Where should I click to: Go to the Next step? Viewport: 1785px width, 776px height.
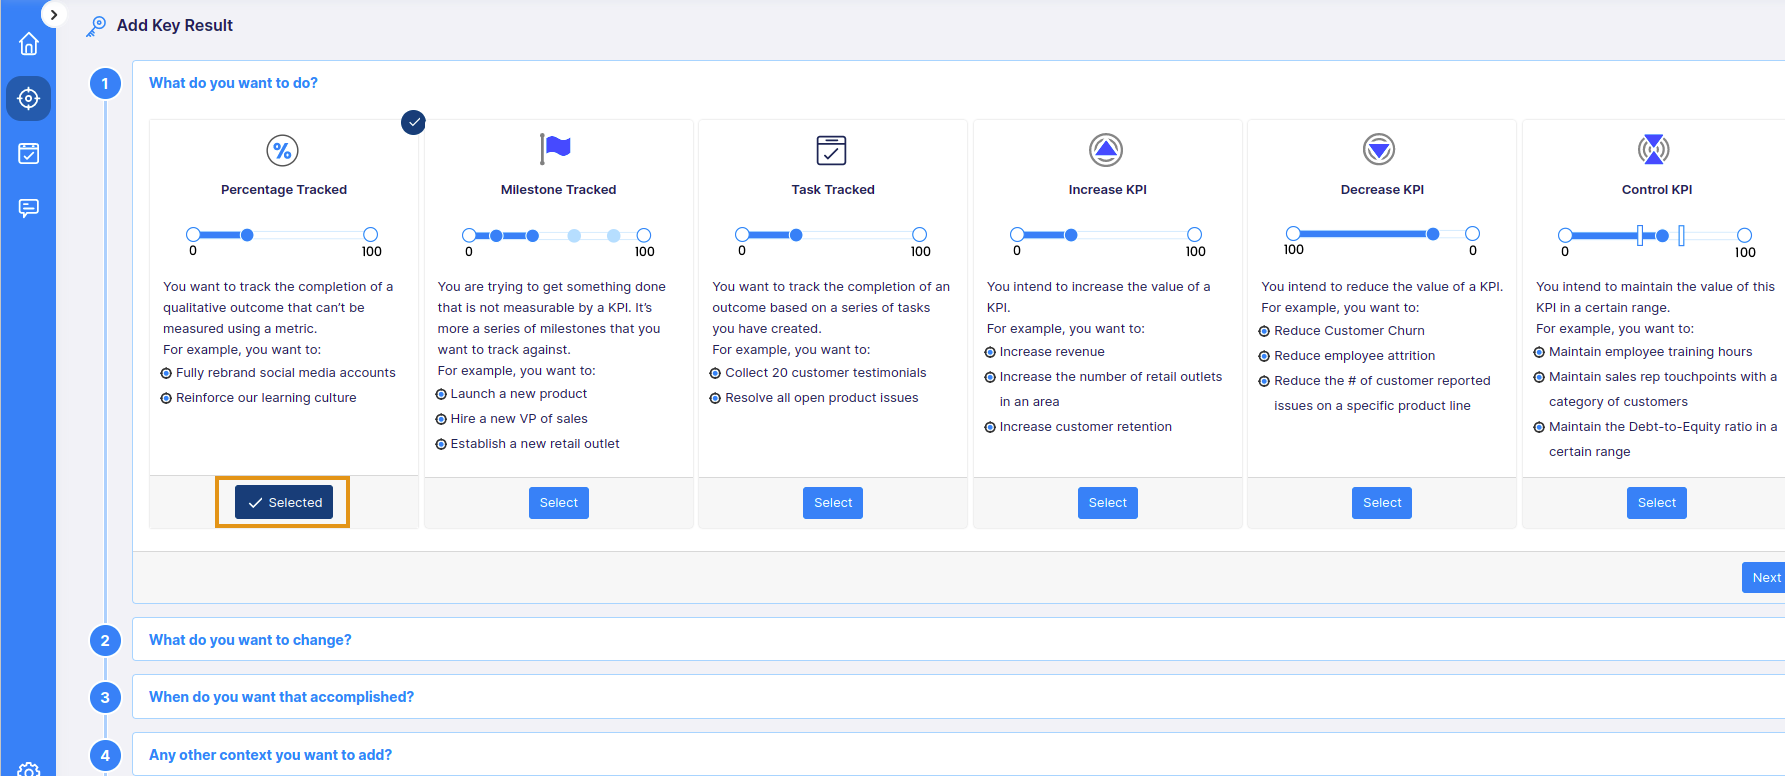click(1765, 578)
